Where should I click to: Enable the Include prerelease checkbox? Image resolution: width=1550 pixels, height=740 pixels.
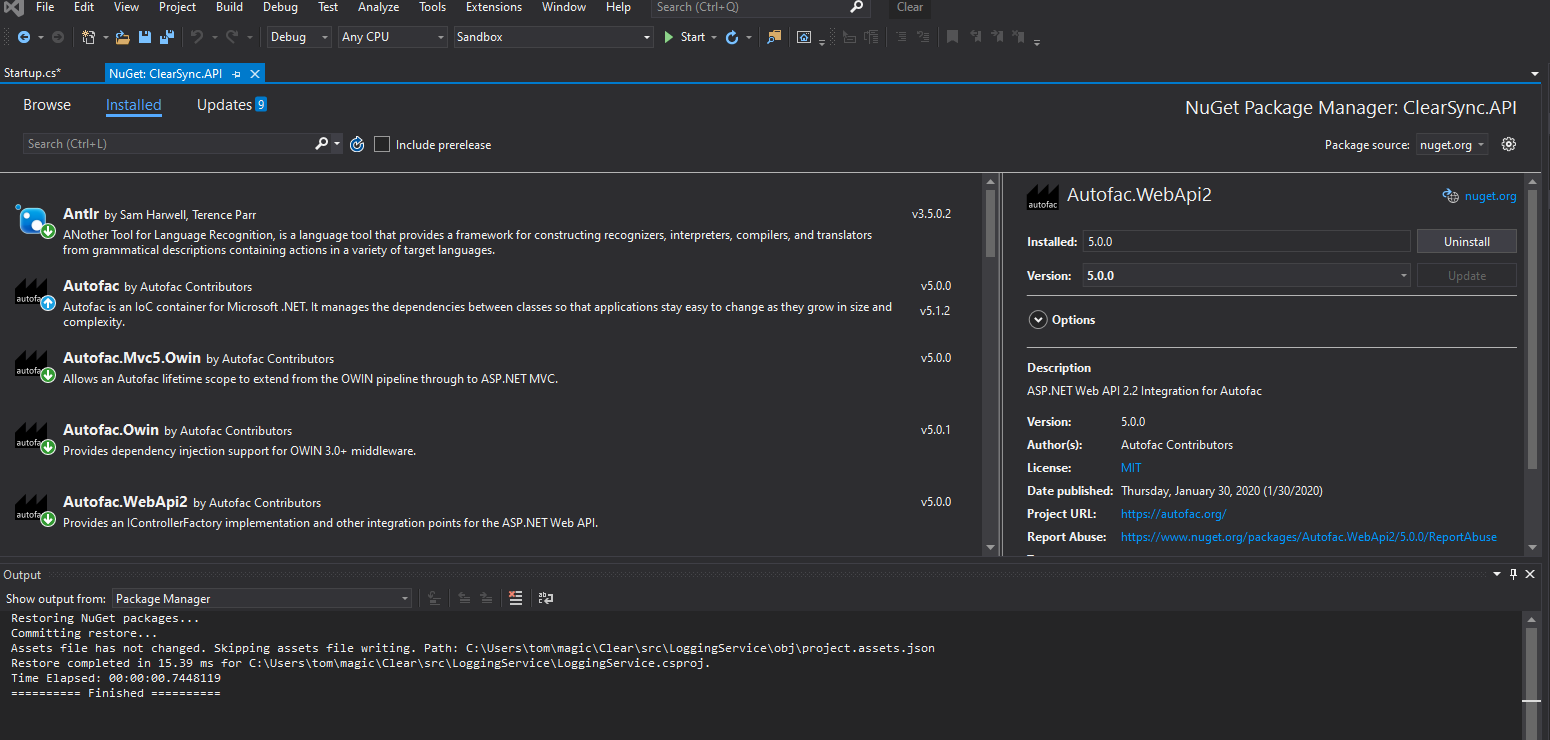[x=382, y=144]
